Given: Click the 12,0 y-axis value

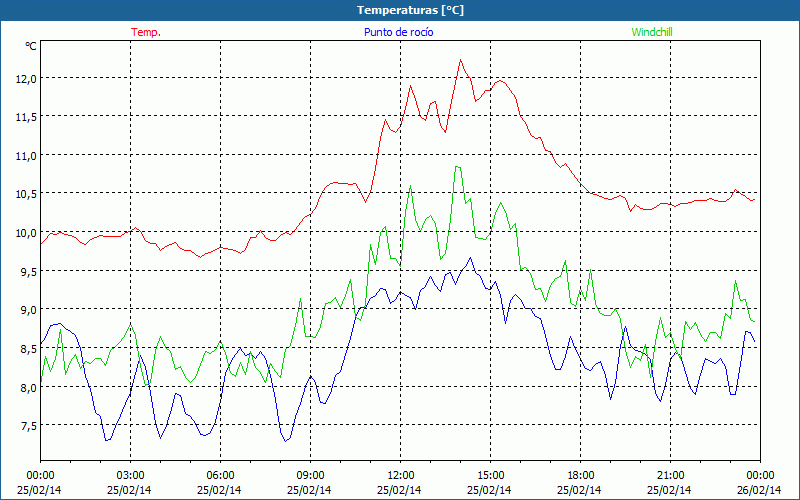Looking at the screenshot, I should pyautogui.click(x=26, y=79).
